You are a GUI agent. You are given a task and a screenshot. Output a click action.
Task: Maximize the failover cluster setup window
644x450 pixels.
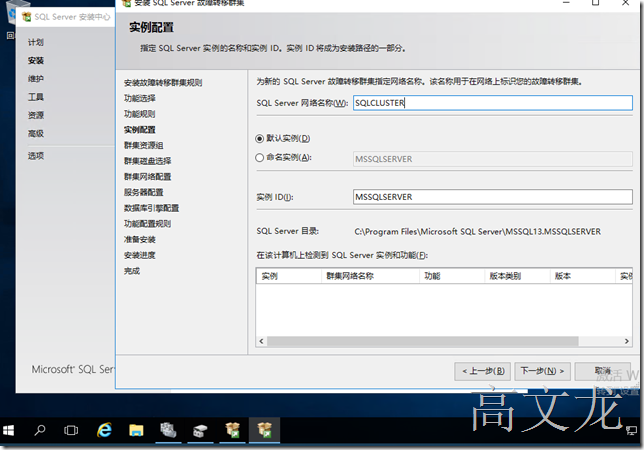point(596,3)
